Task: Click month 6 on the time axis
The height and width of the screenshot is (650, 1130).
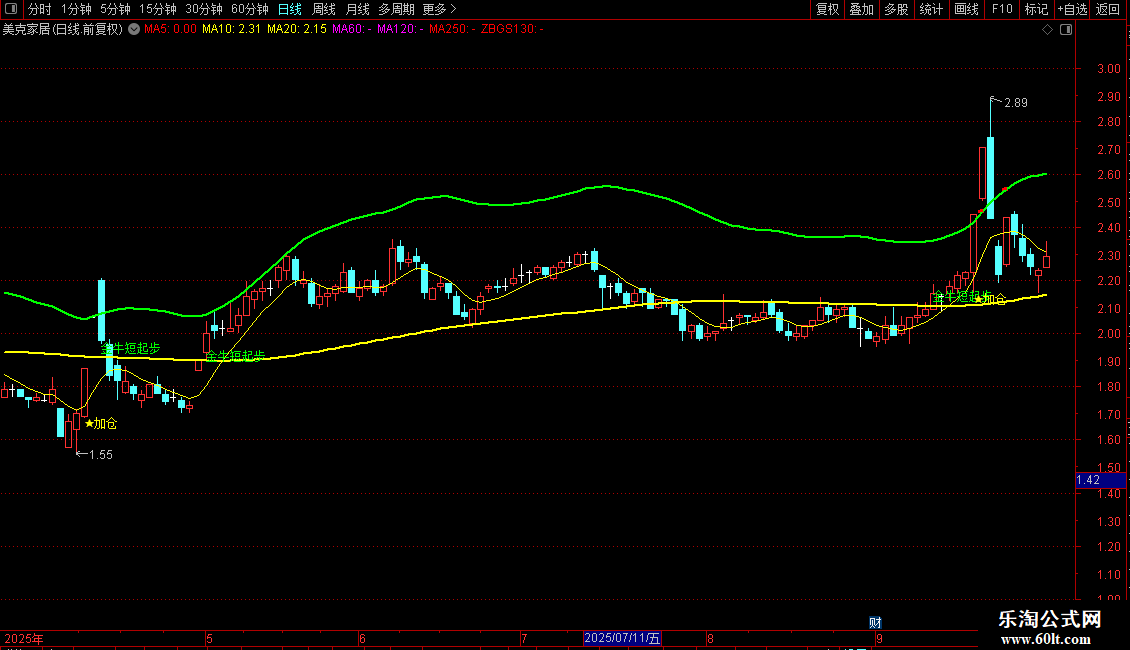Action: tap(362, 639)
